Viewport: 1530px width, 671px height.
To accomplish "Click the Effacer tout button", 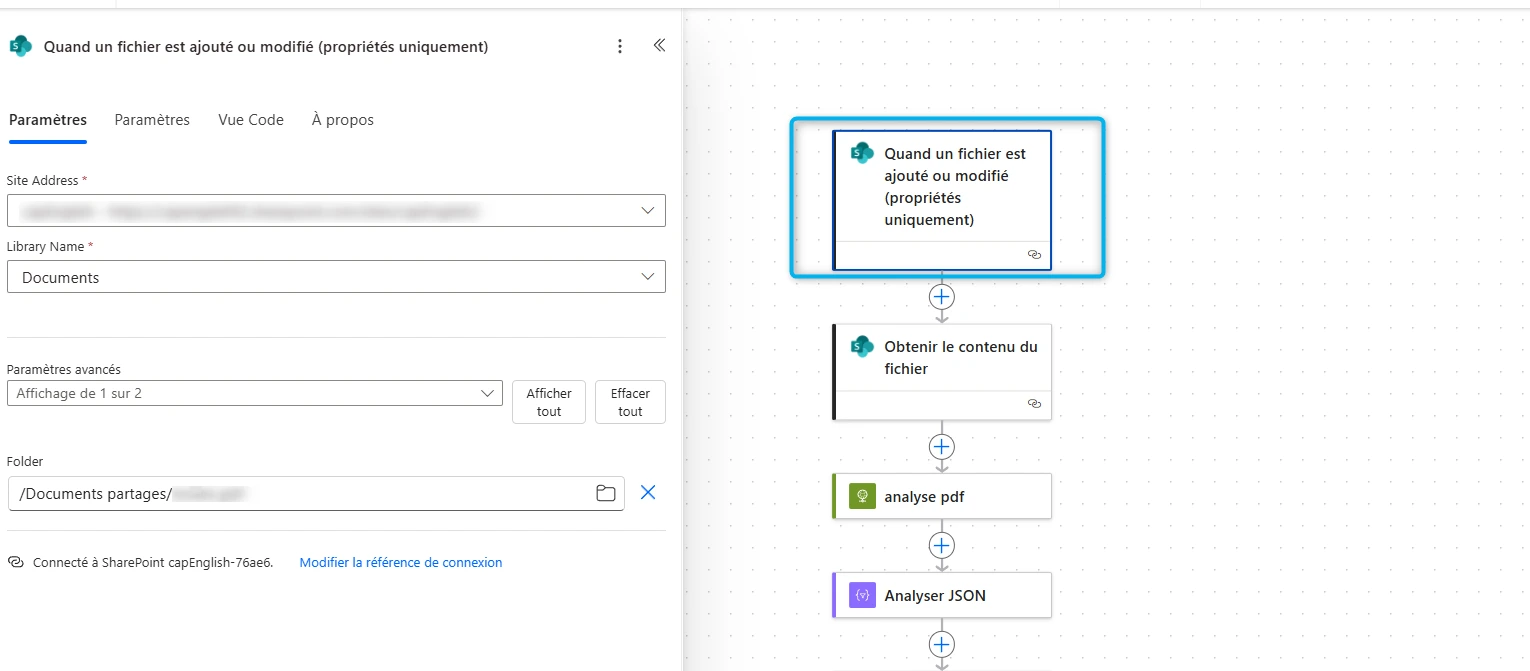I will tap(630, 402).
